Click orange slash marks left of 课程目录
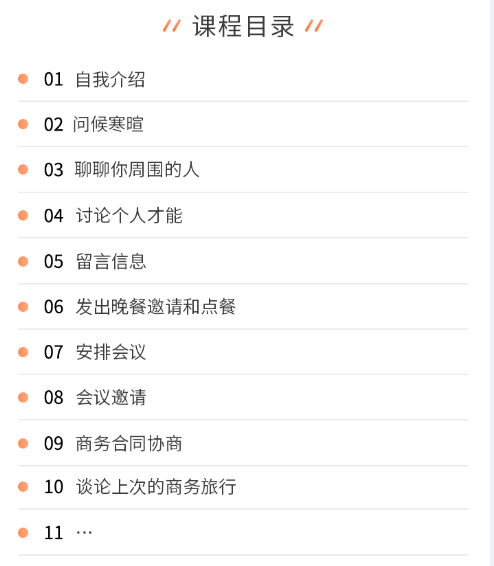This screenshot has width=494, height=566. point(171,26)
